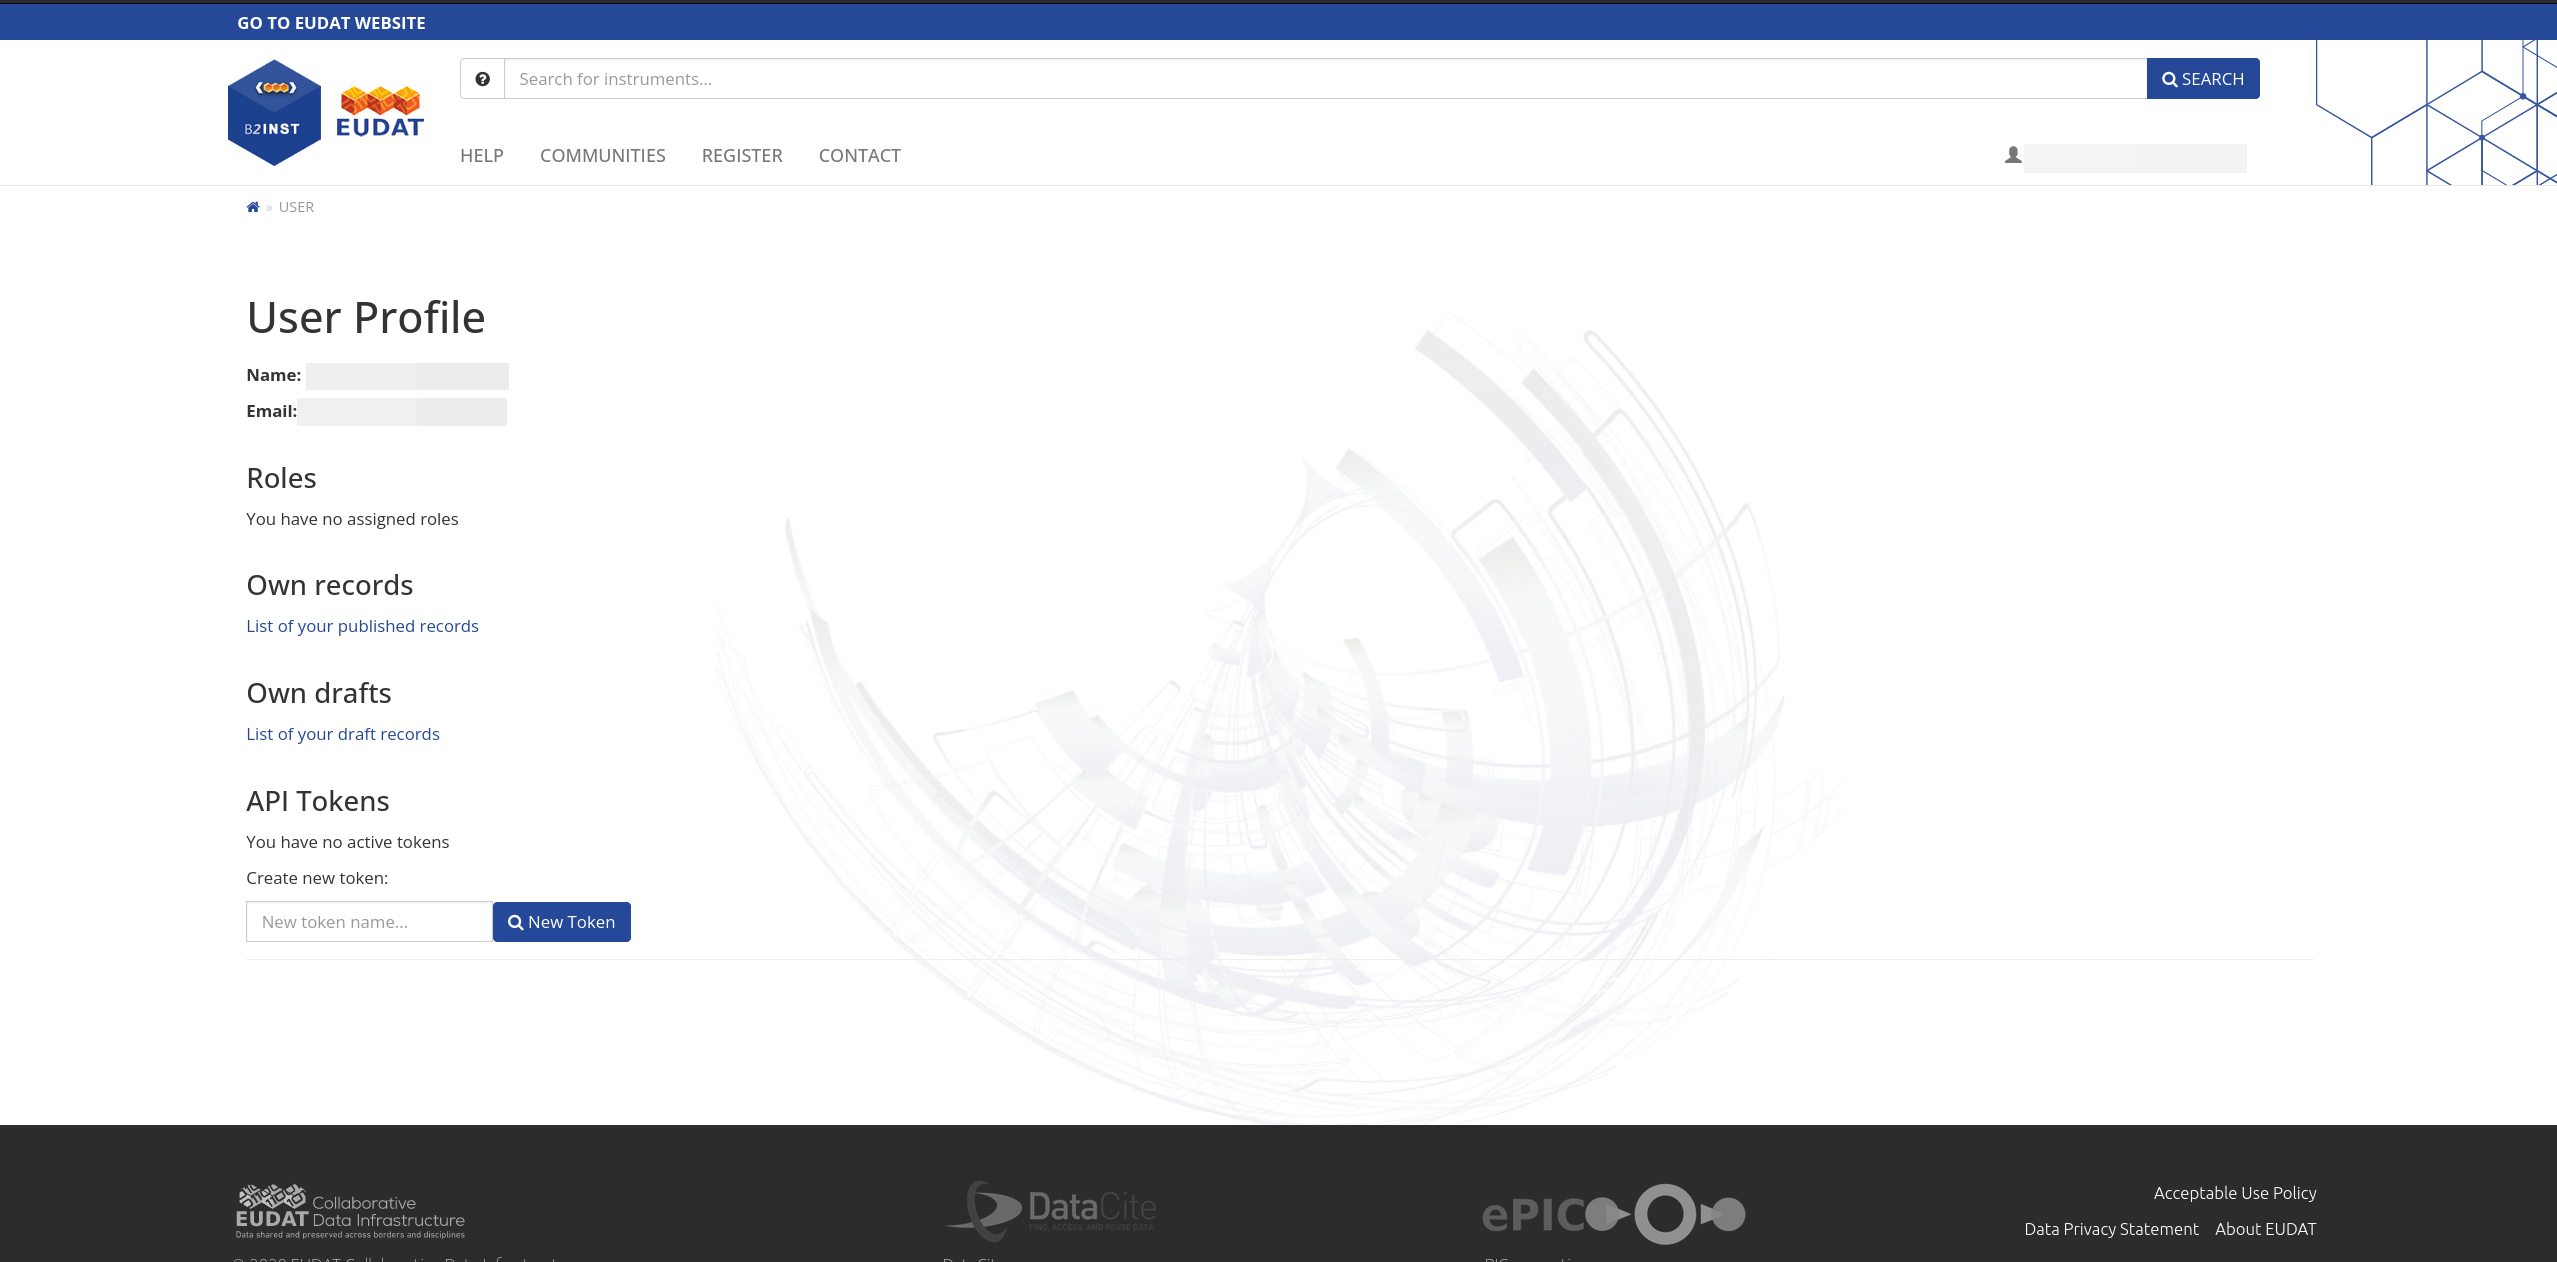Viewport: 2557px width, 1262px height.
Task: Open the List of your published records link
Action: 362,626
